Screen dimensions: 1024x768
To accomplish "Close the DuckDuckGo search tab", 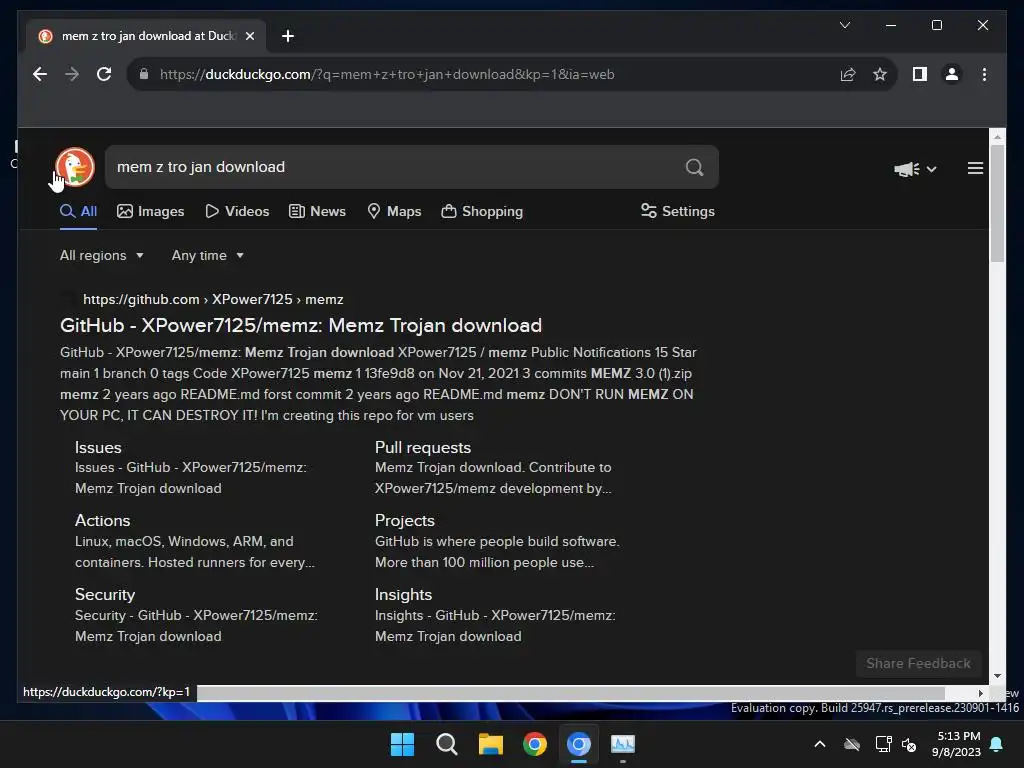I will (249, 36).
